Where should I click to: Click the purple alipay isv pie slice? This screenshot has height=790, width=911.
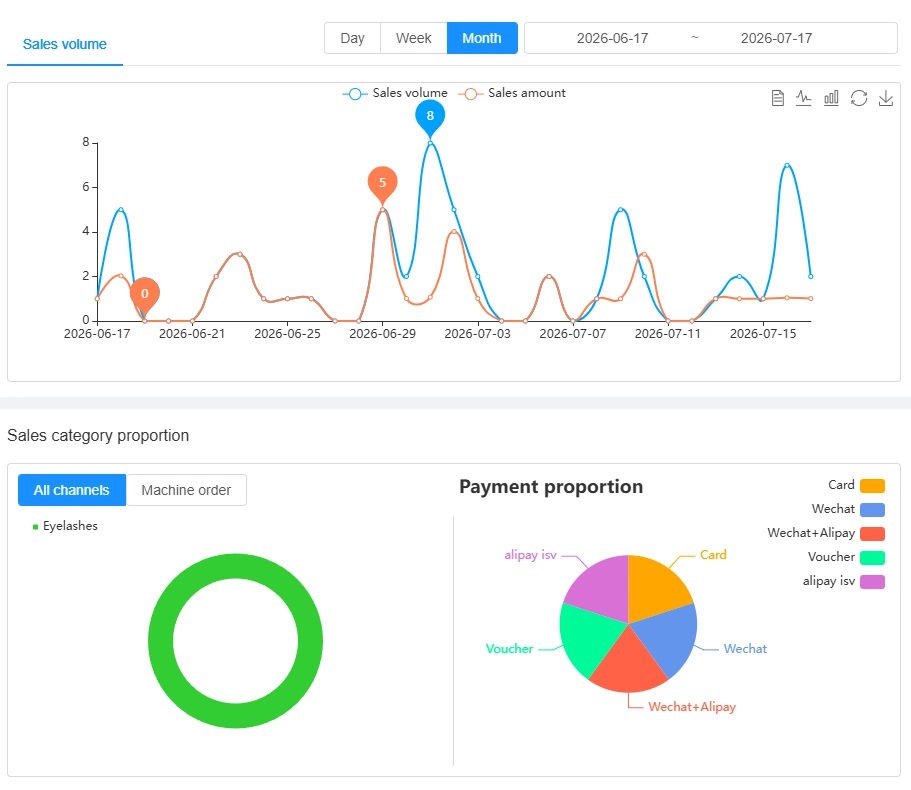click(600, 587)
